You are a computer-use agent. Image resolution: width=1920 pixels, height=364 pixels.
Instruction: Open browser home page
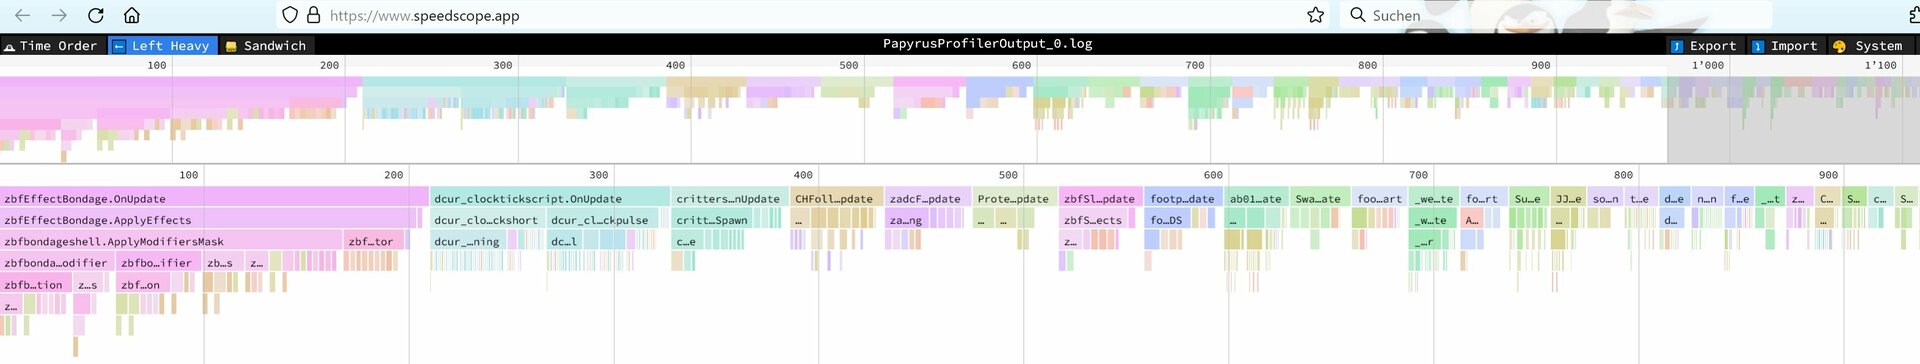[132, 15]
